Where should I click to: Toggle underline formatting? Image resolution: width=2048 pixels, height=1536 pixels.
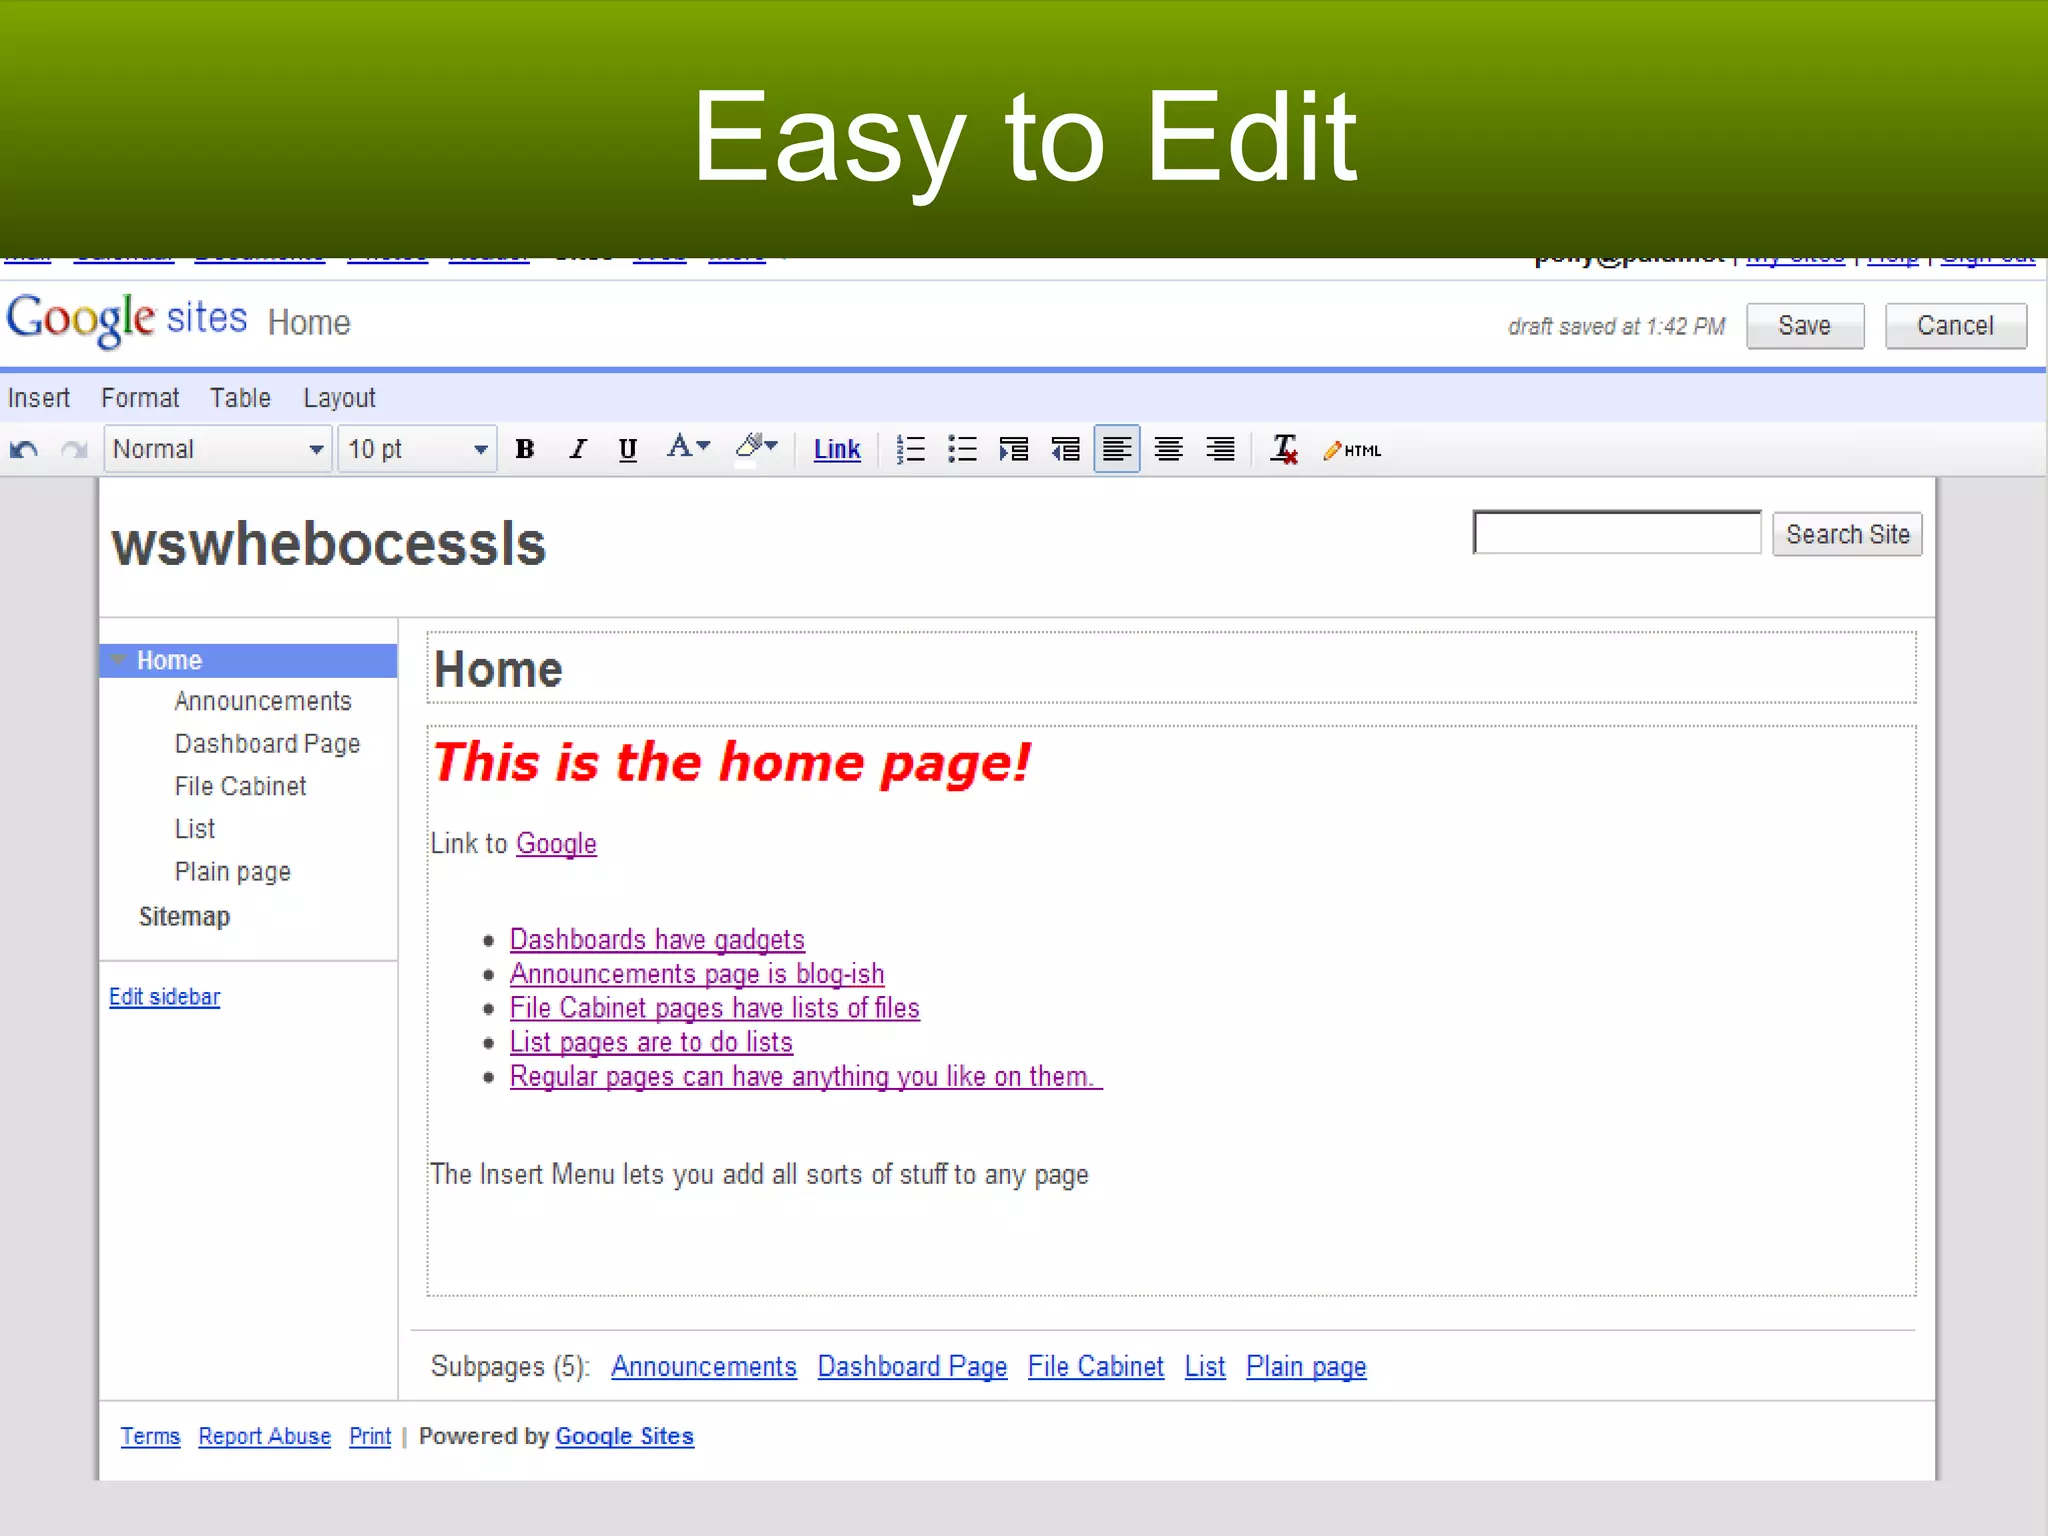[x=627, y=450]
